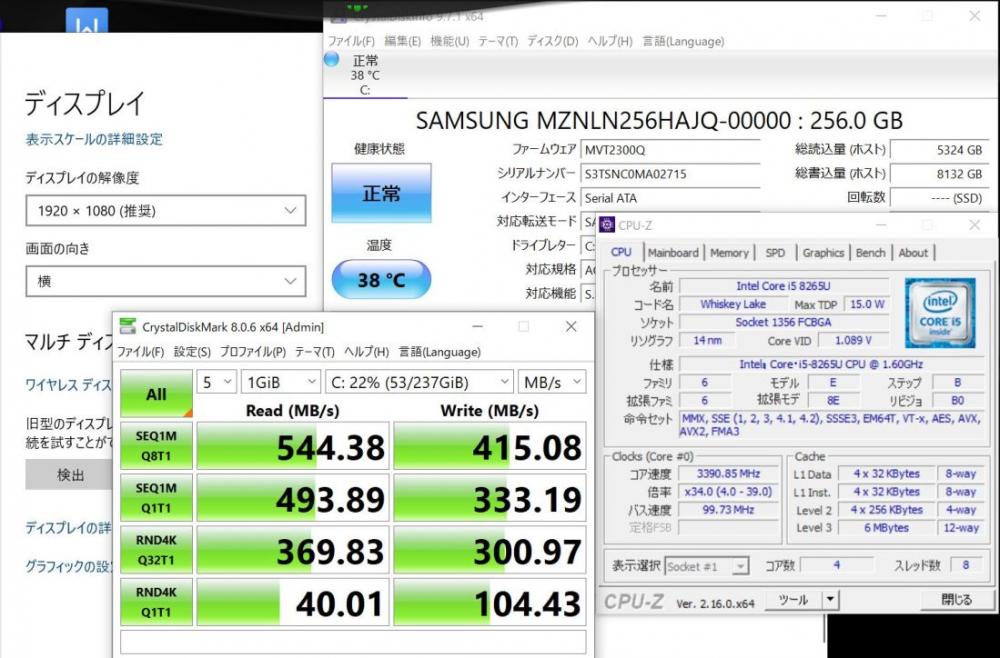Switch to the About tab in CPU-Z
Viewport: 1000px width, 658px height.
[x=913, y=252]
